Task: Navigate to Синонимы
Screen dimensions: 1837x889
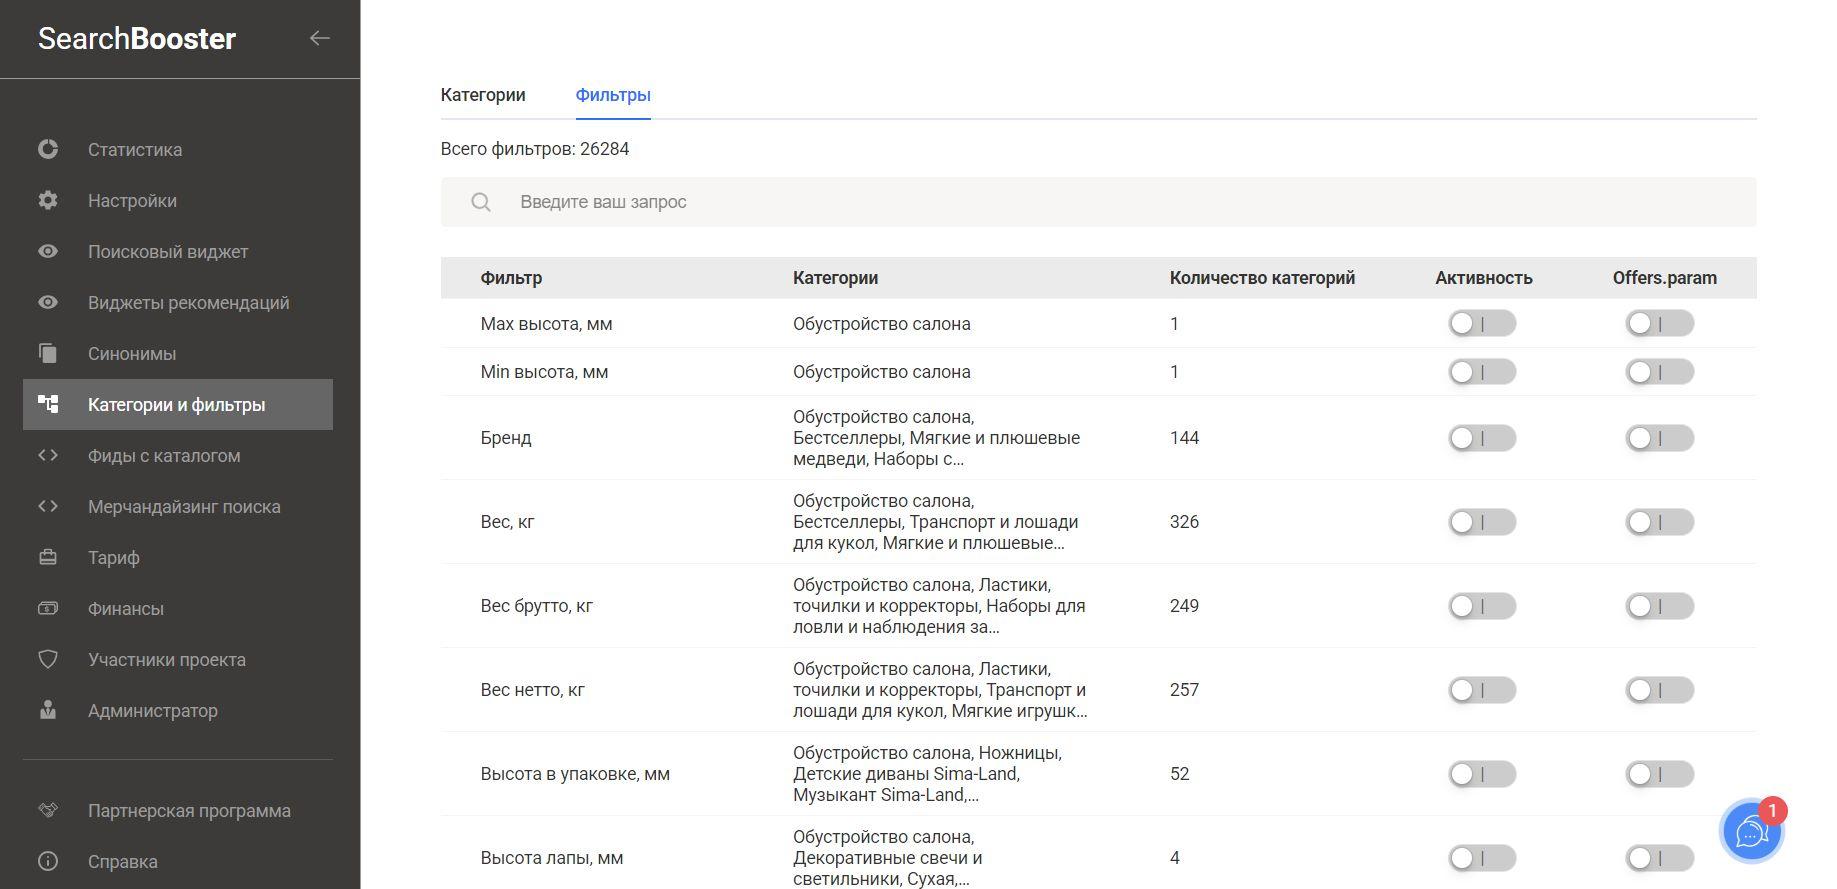Action: click(x=132, y=353)
